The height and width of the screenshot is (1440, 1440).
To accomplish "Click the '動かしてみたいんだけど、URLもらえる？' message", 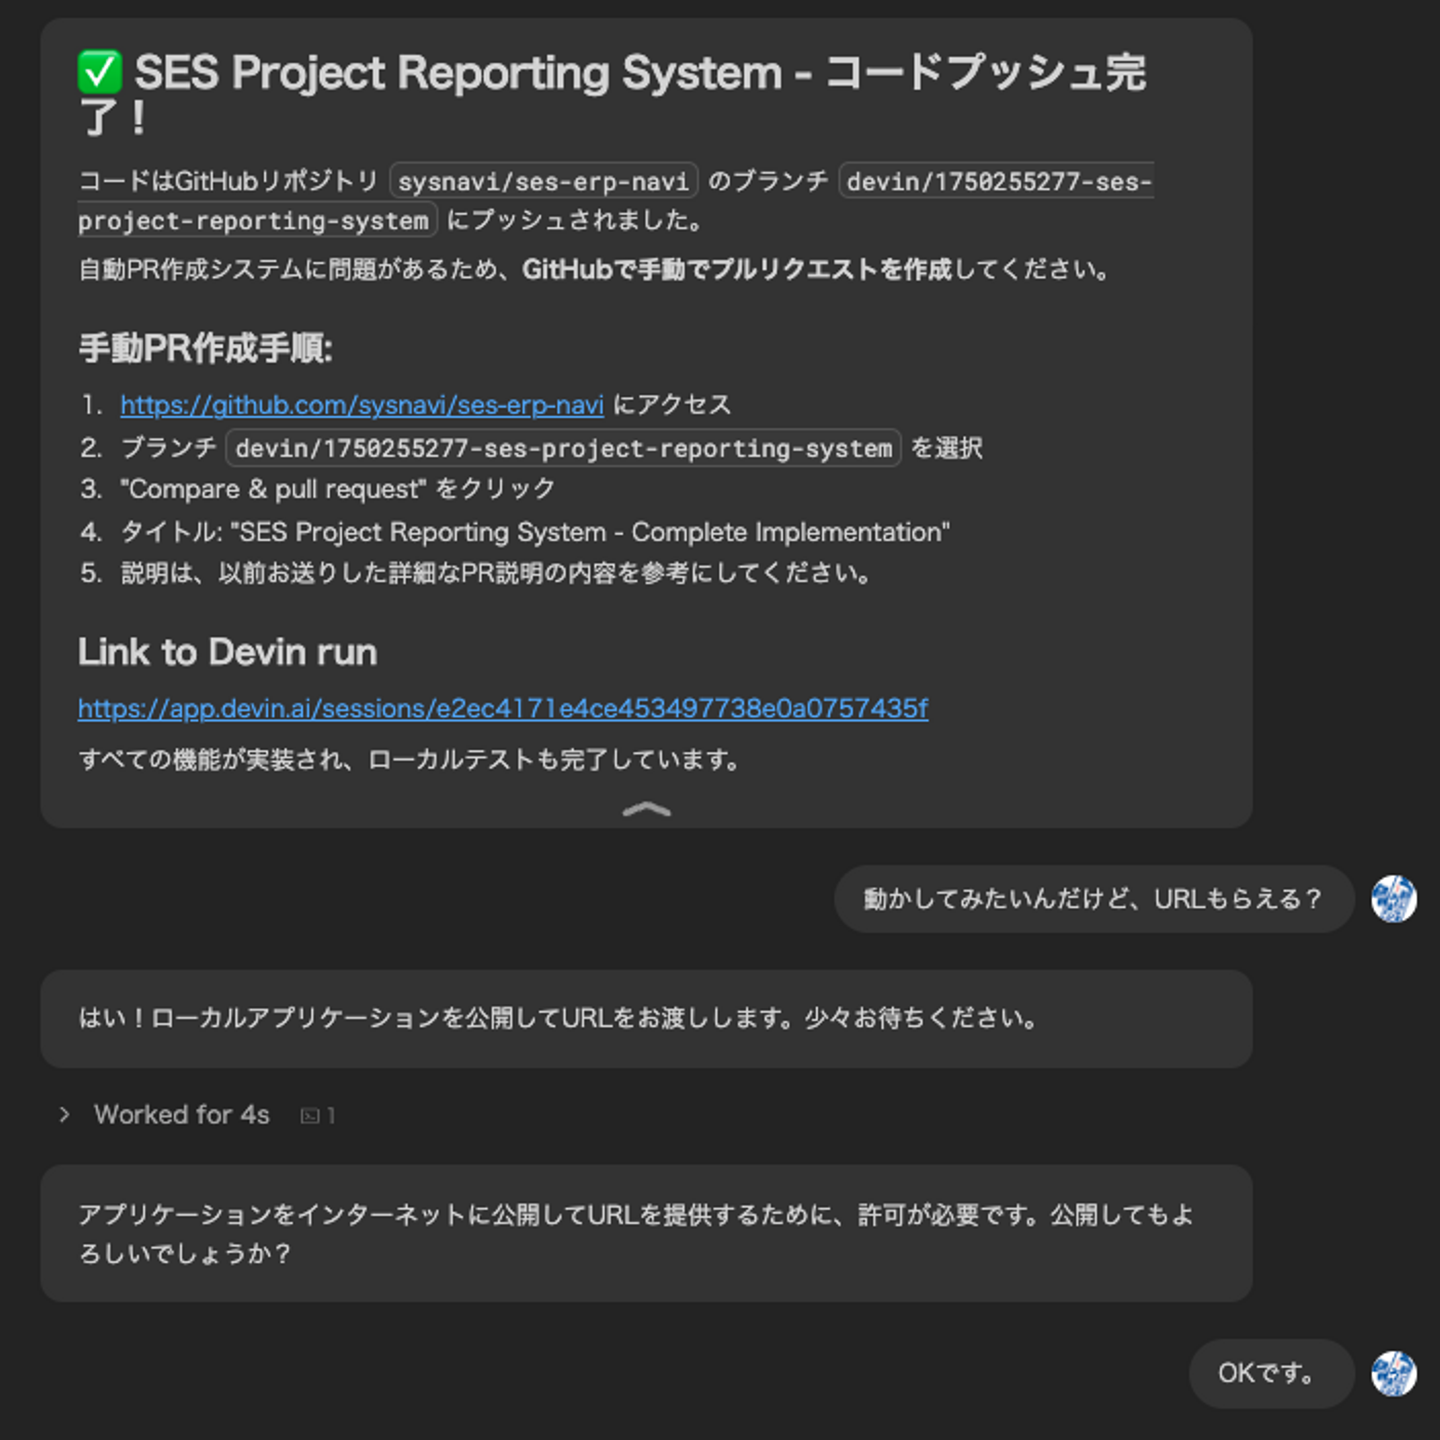I will (x=1094, y=899).
